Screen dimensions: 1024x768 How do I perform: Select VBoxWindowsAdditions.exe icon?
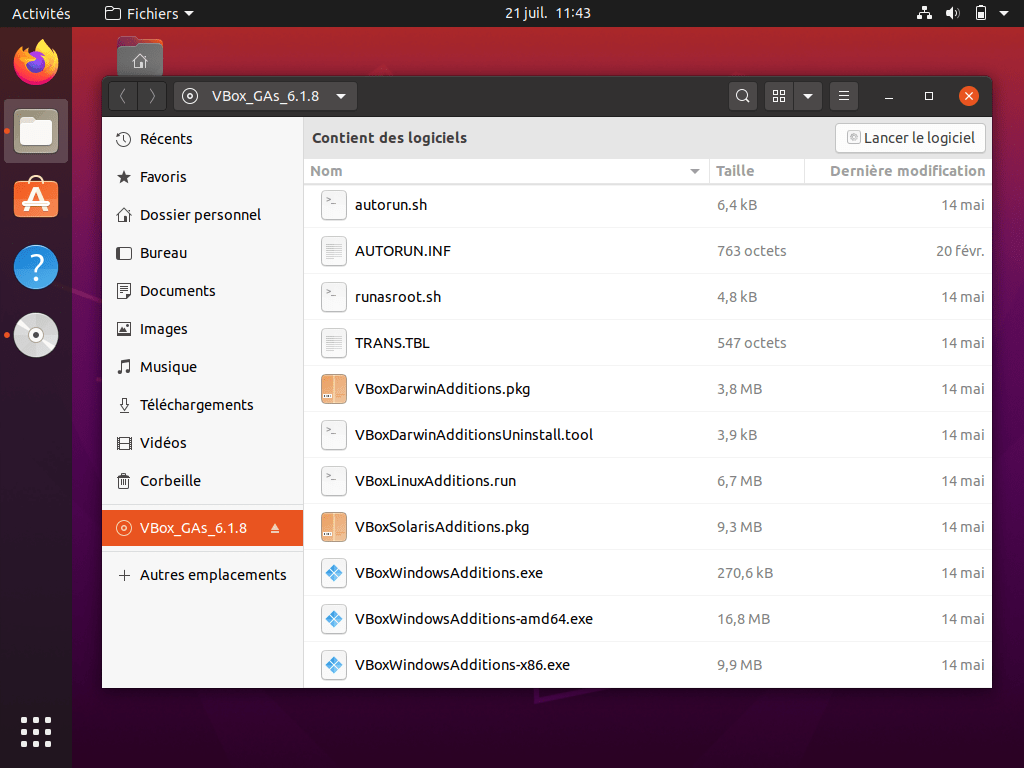click(334, 573)
